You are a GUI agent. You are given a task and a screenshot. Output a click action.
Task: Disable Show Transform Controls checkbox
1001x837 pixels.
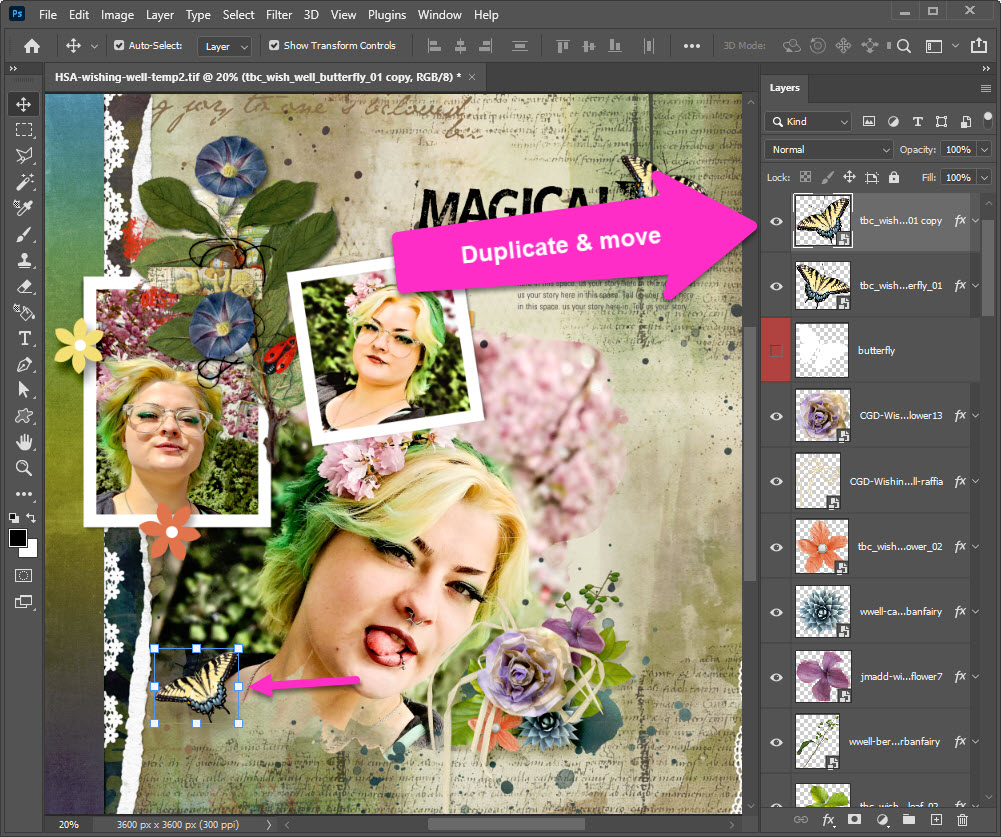(x=275, y=46)
